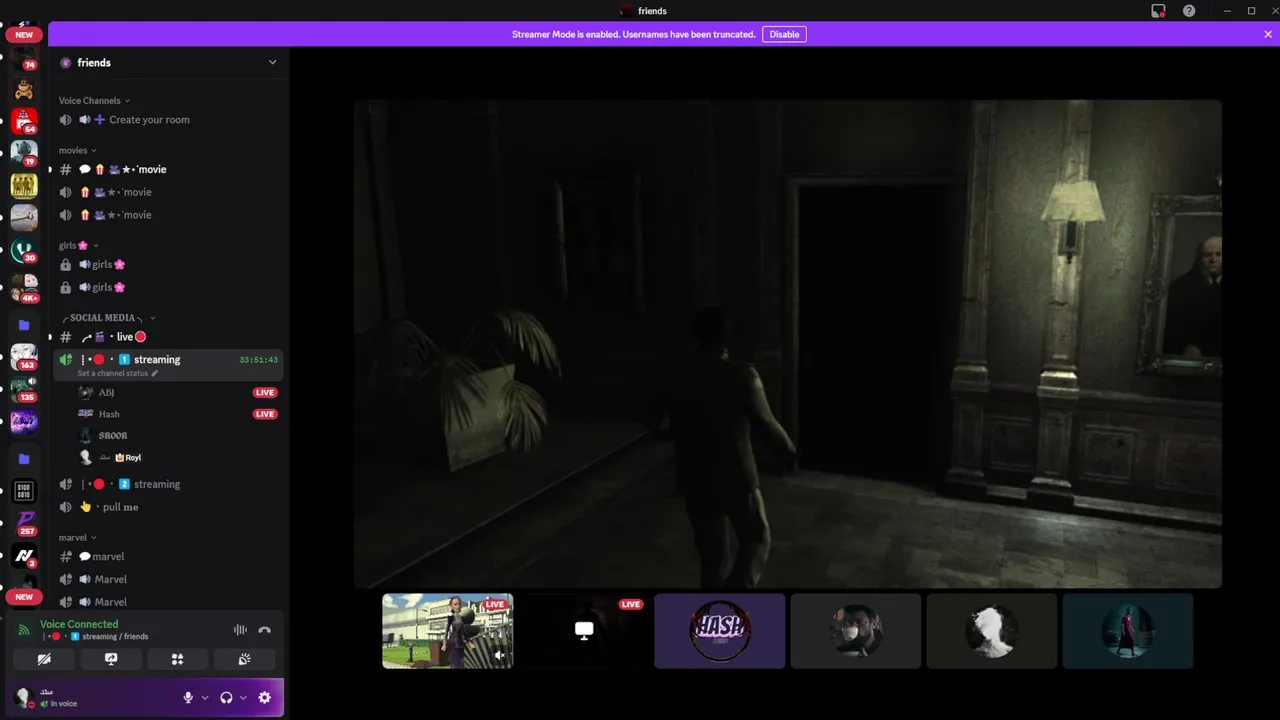
Task: Expand the lower blue server folder
Action: [24, 459]
